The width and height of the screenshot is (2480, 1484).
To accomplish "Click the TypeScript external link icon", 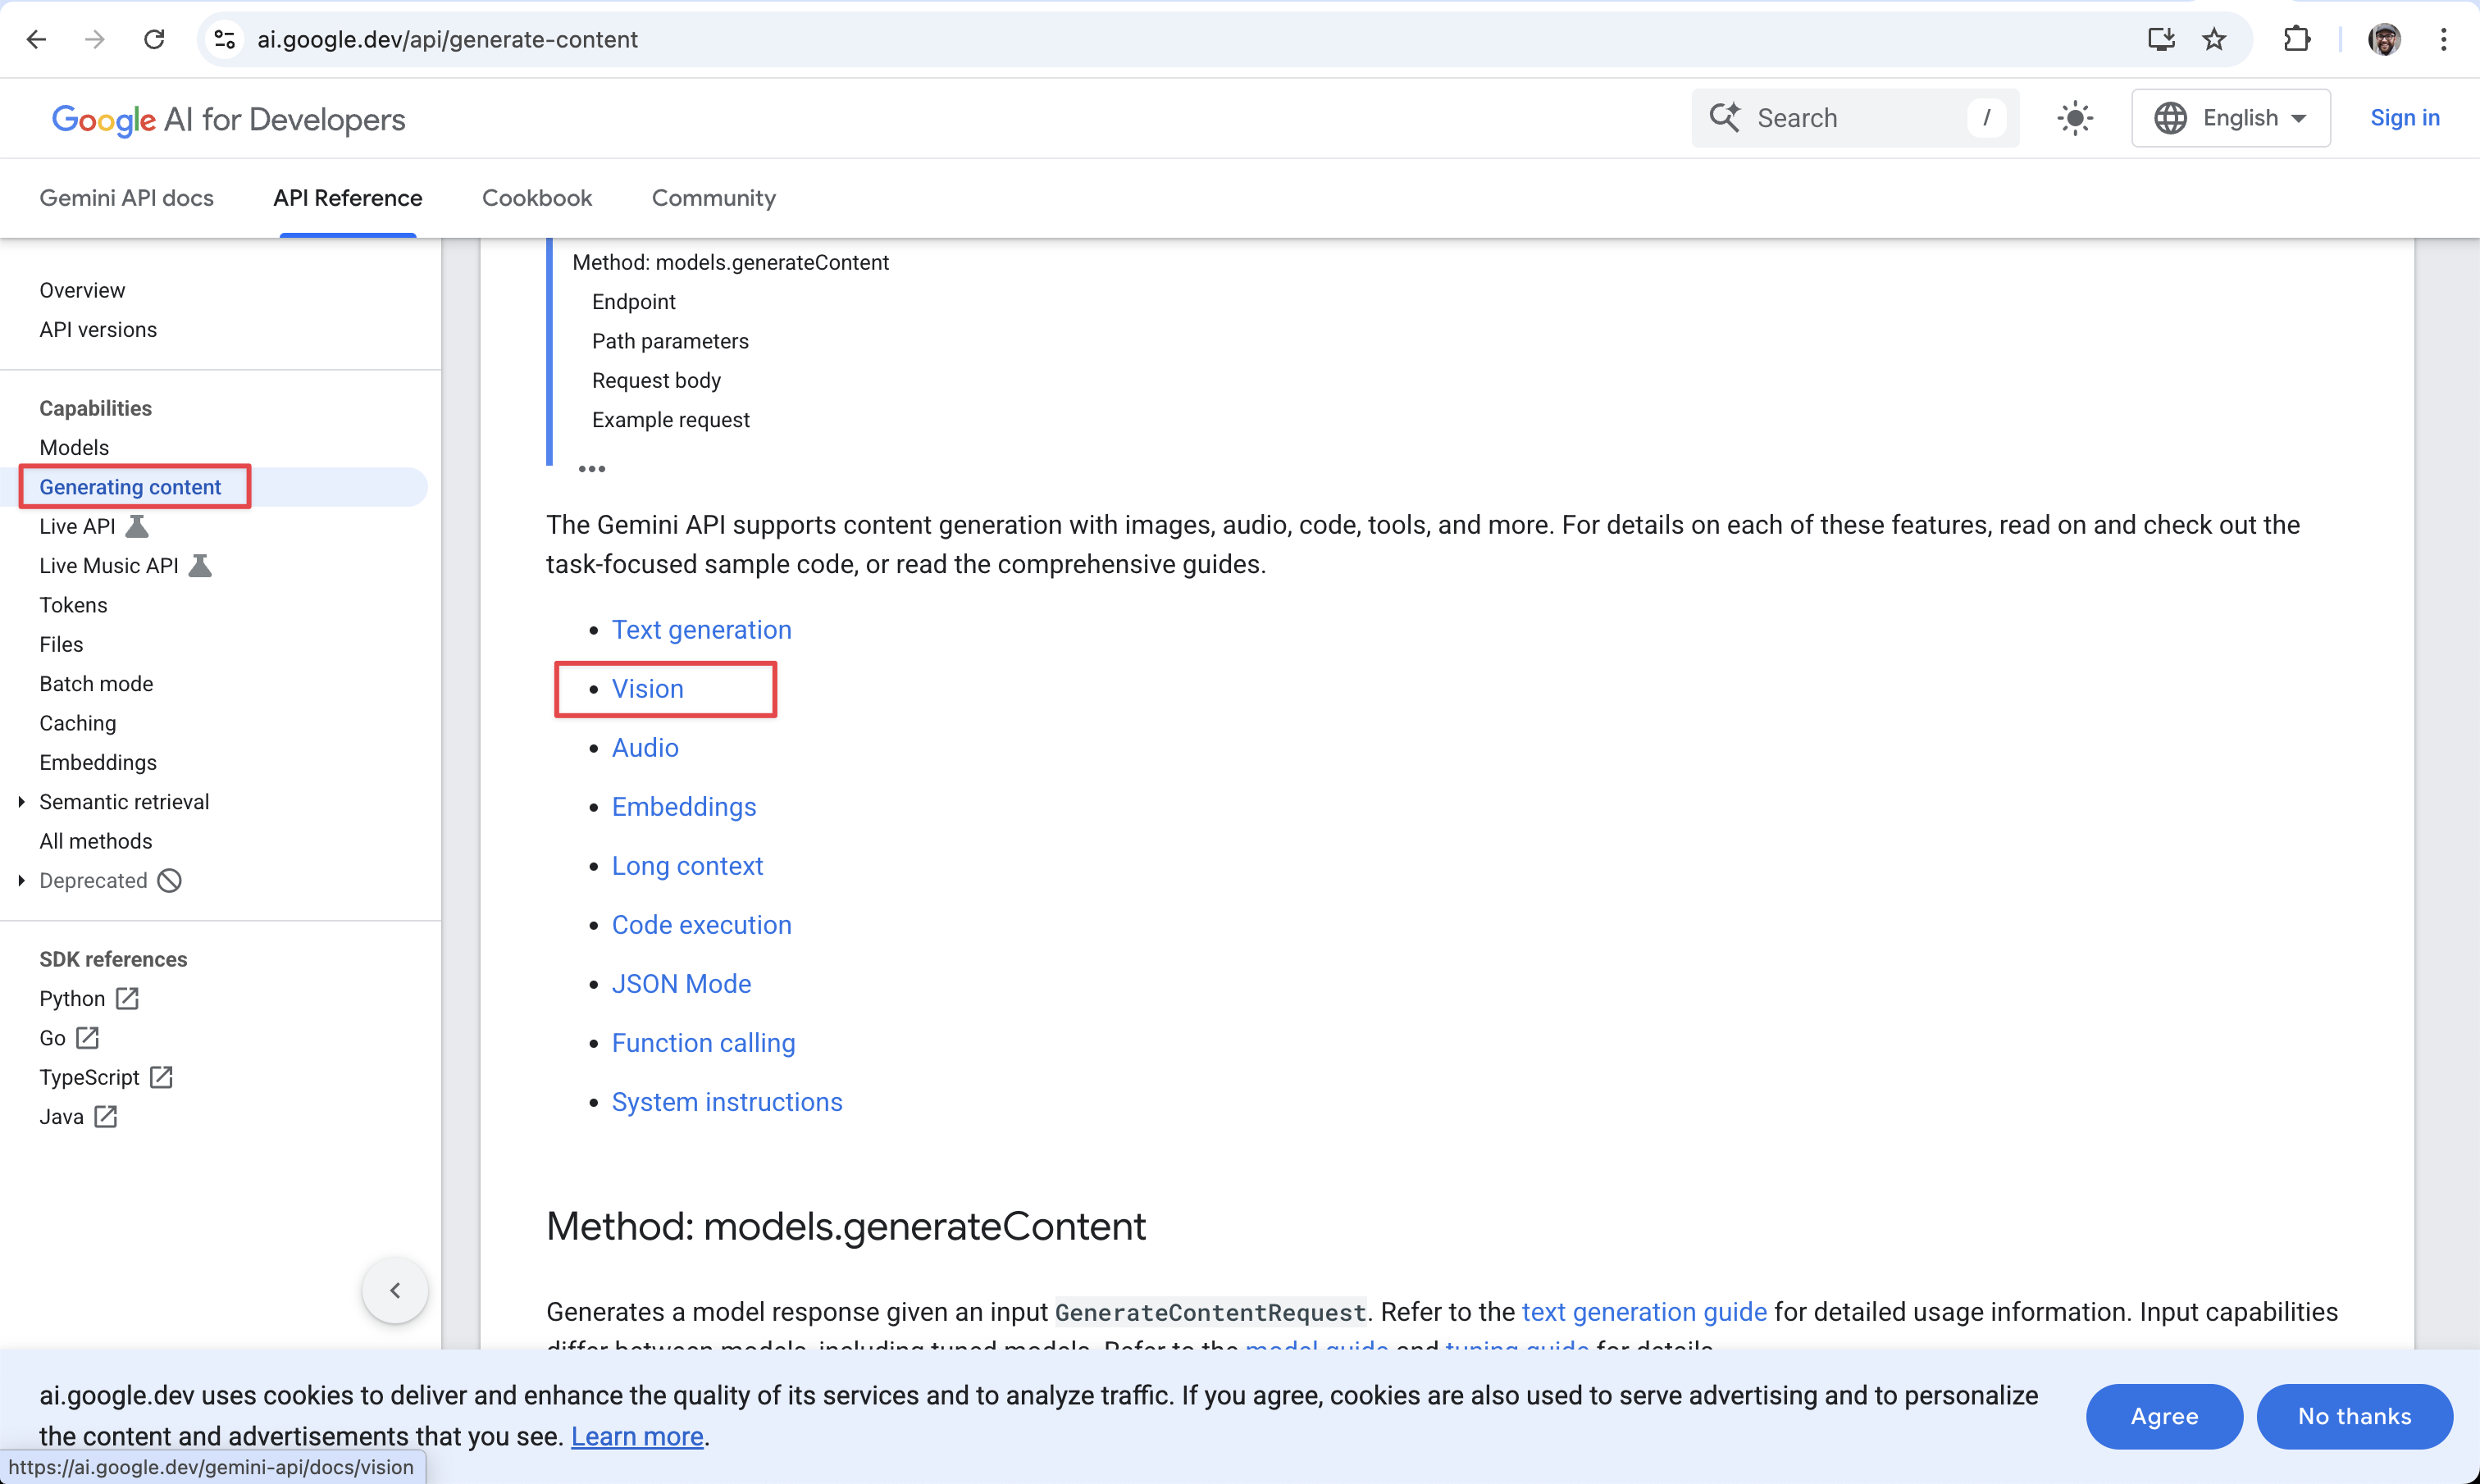I will 161,1077.
